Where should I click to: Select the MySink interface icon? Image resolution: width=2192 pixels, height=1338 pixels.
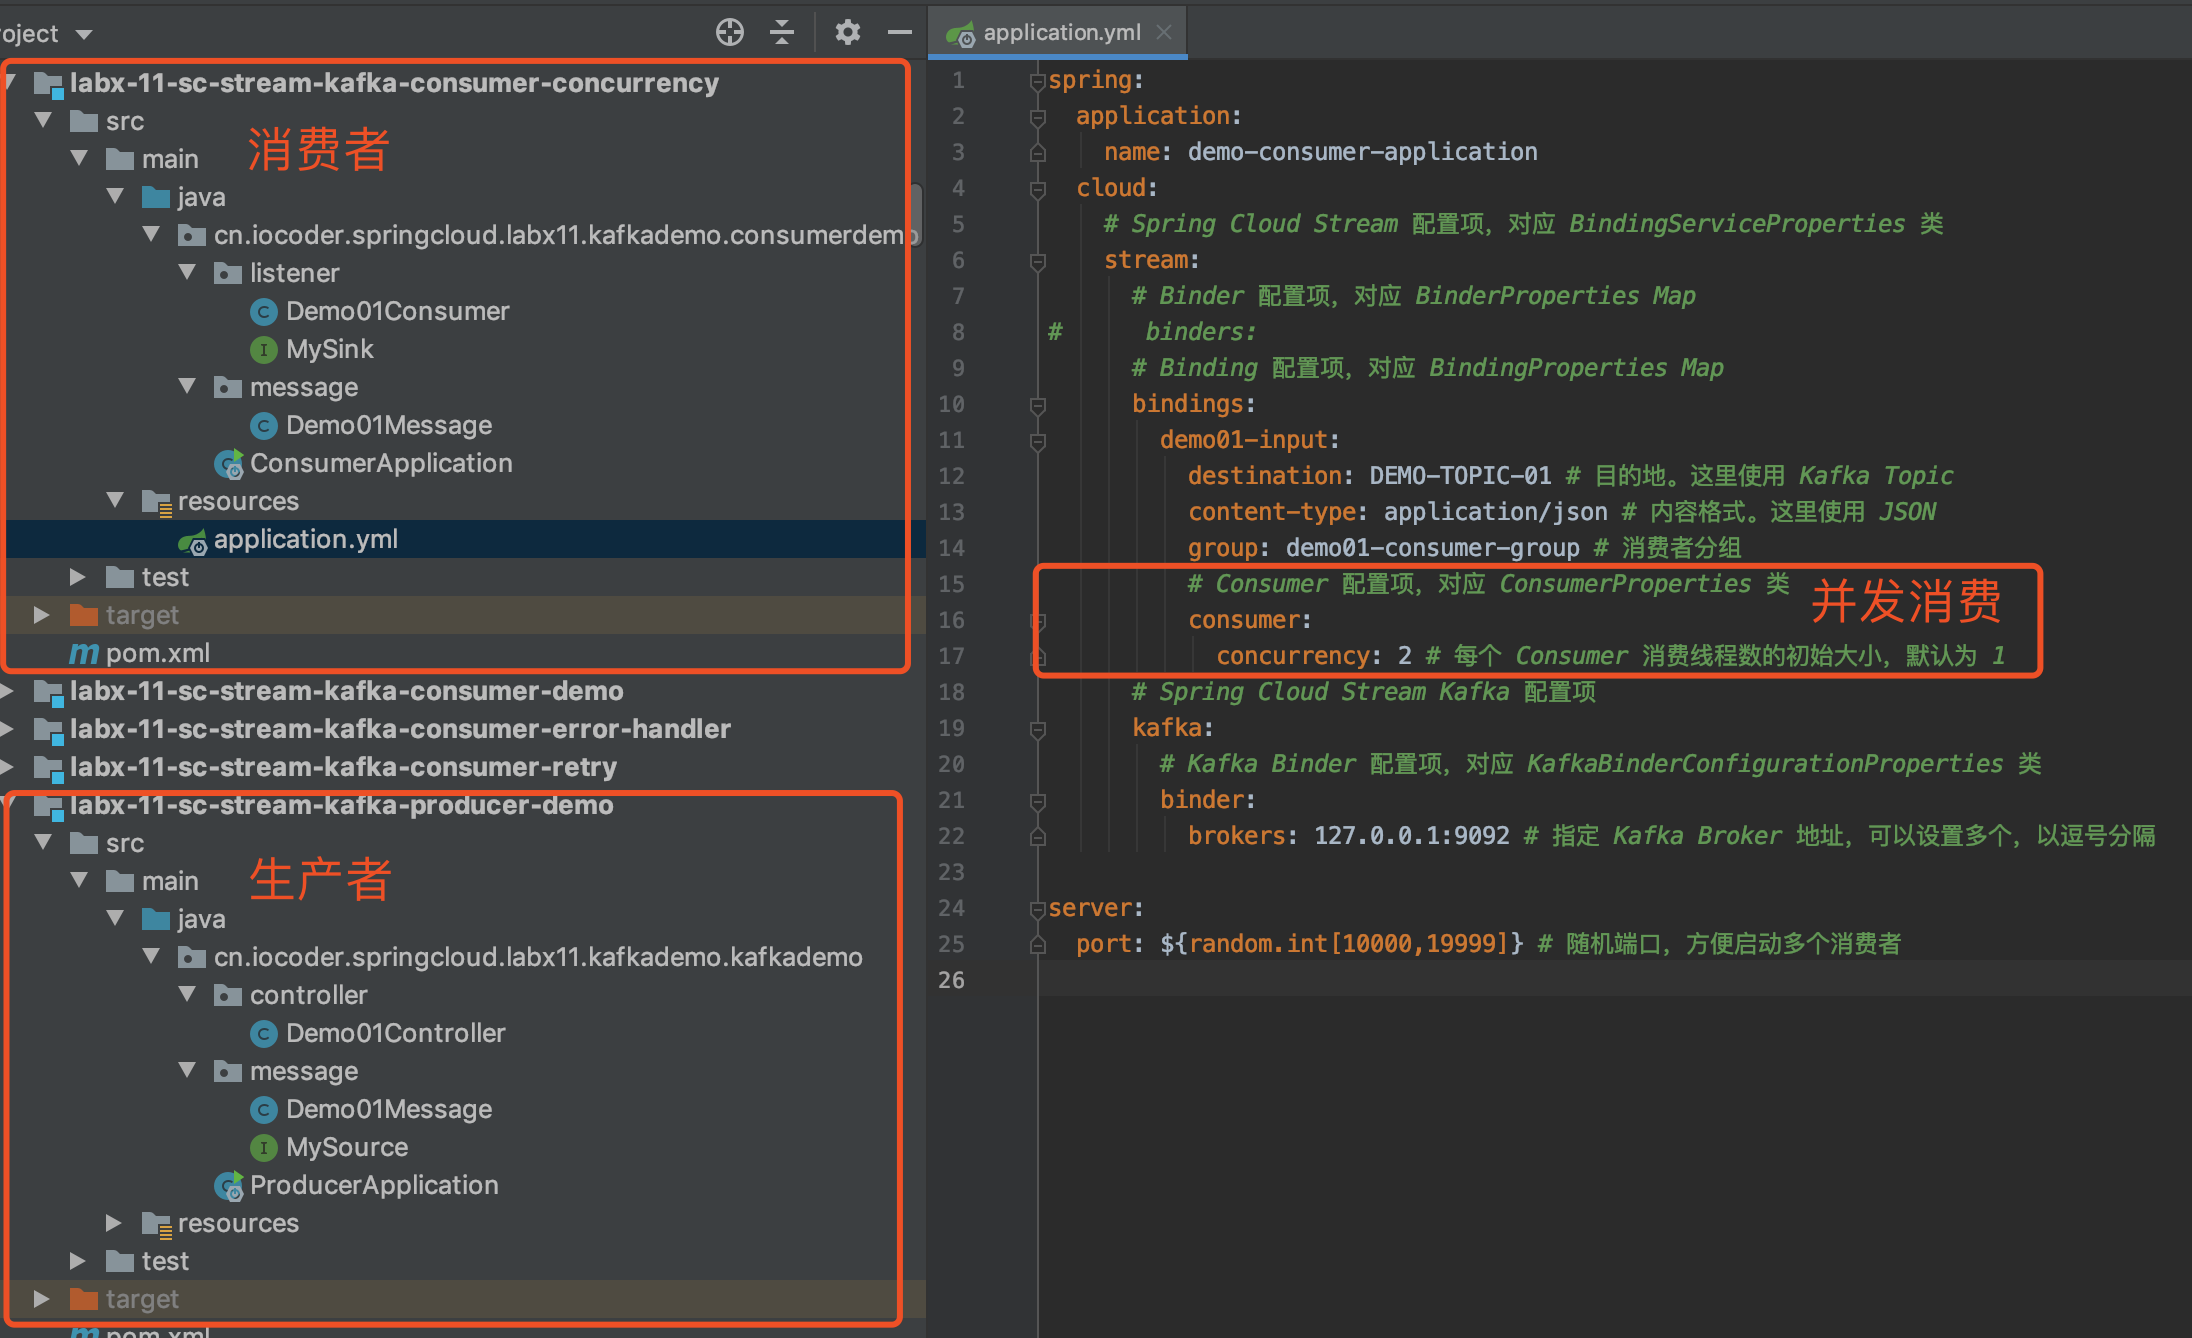click(x=263, y=350)
